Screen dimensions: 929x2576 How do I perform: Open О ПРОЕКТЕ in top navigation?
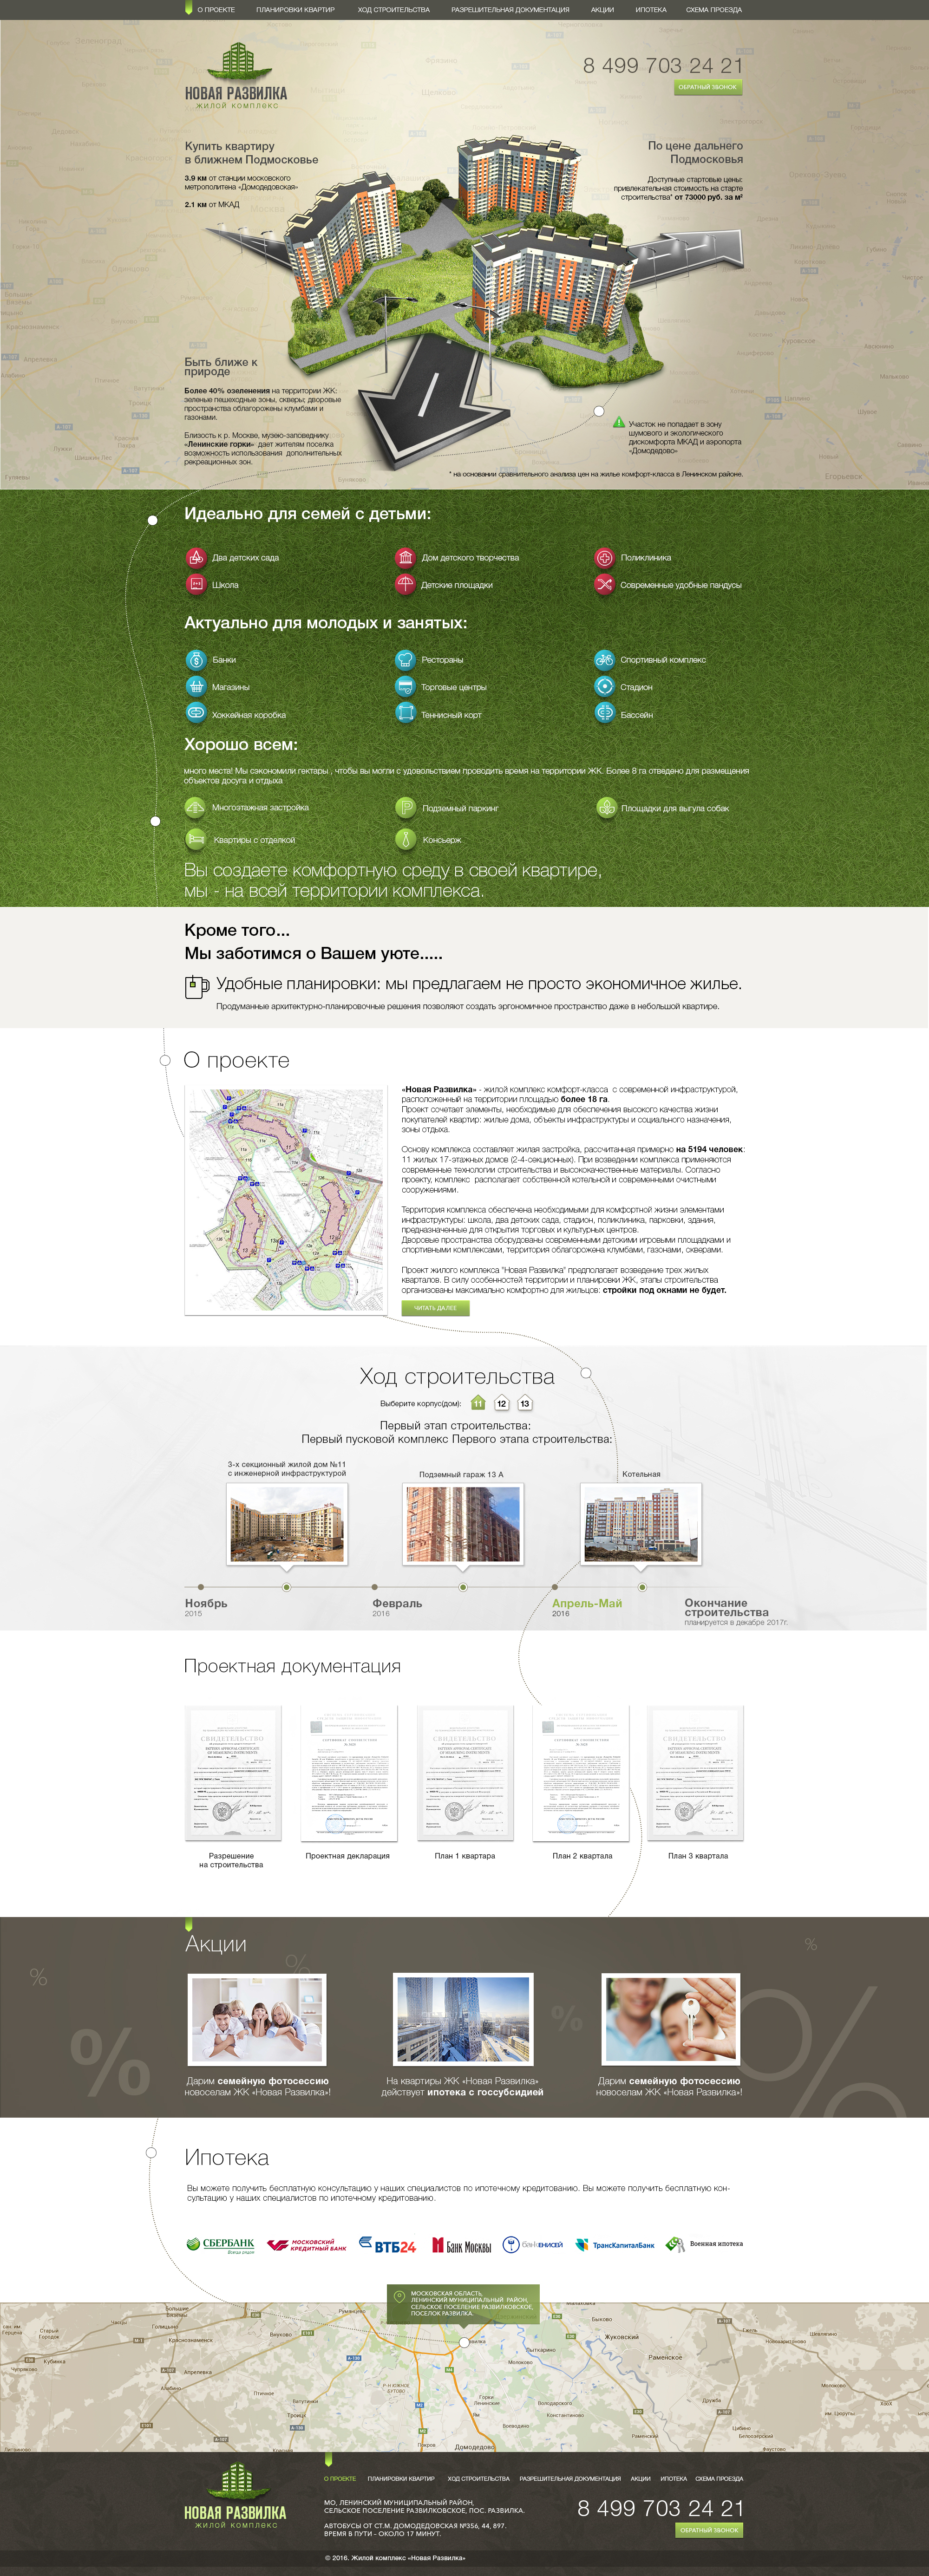tap(216, 10)
